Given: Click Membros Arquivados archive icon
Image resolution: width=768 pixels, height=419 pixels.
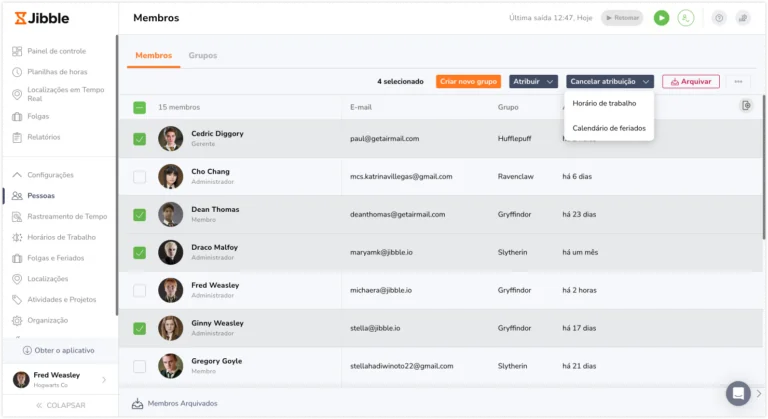Looking at the screenshot, I should (138, 403).
